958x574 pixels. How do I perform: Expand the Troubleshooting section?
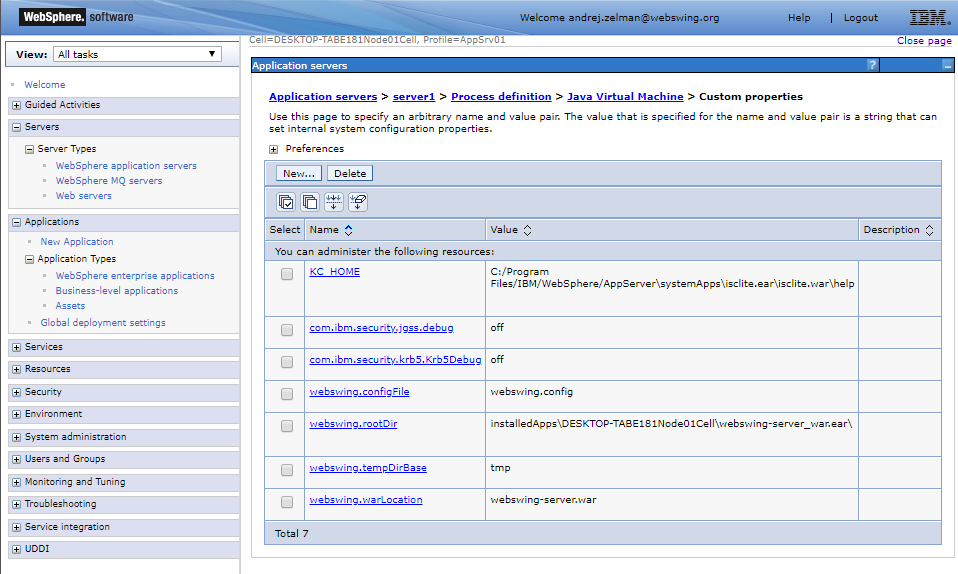click(x=16, y=504)
